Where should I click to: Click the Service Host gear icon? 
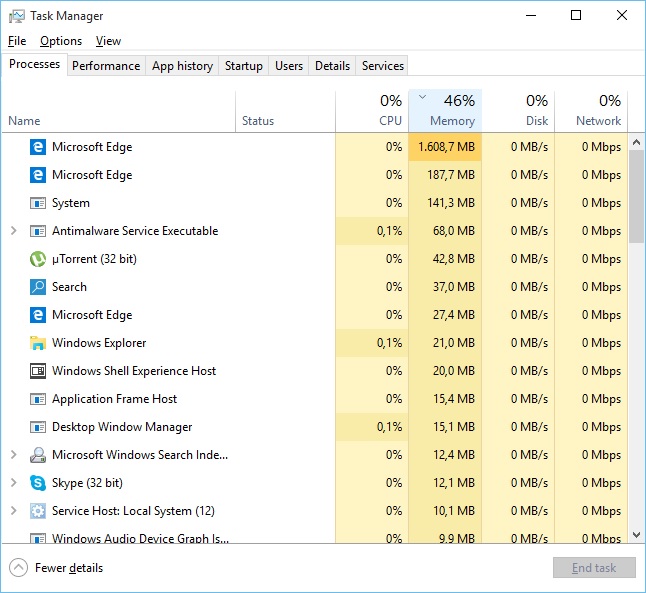pyautogui.click(x=38, y=511)
